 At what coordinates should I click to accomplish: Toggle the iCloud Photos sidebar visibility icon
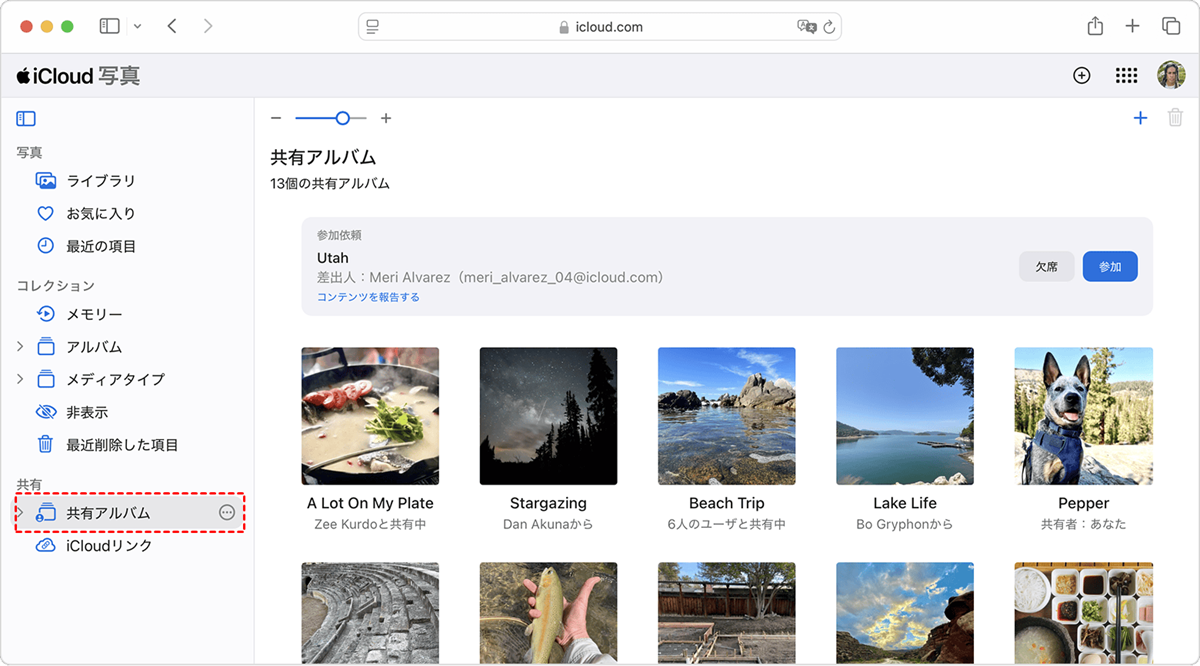(x=26, y=119)
